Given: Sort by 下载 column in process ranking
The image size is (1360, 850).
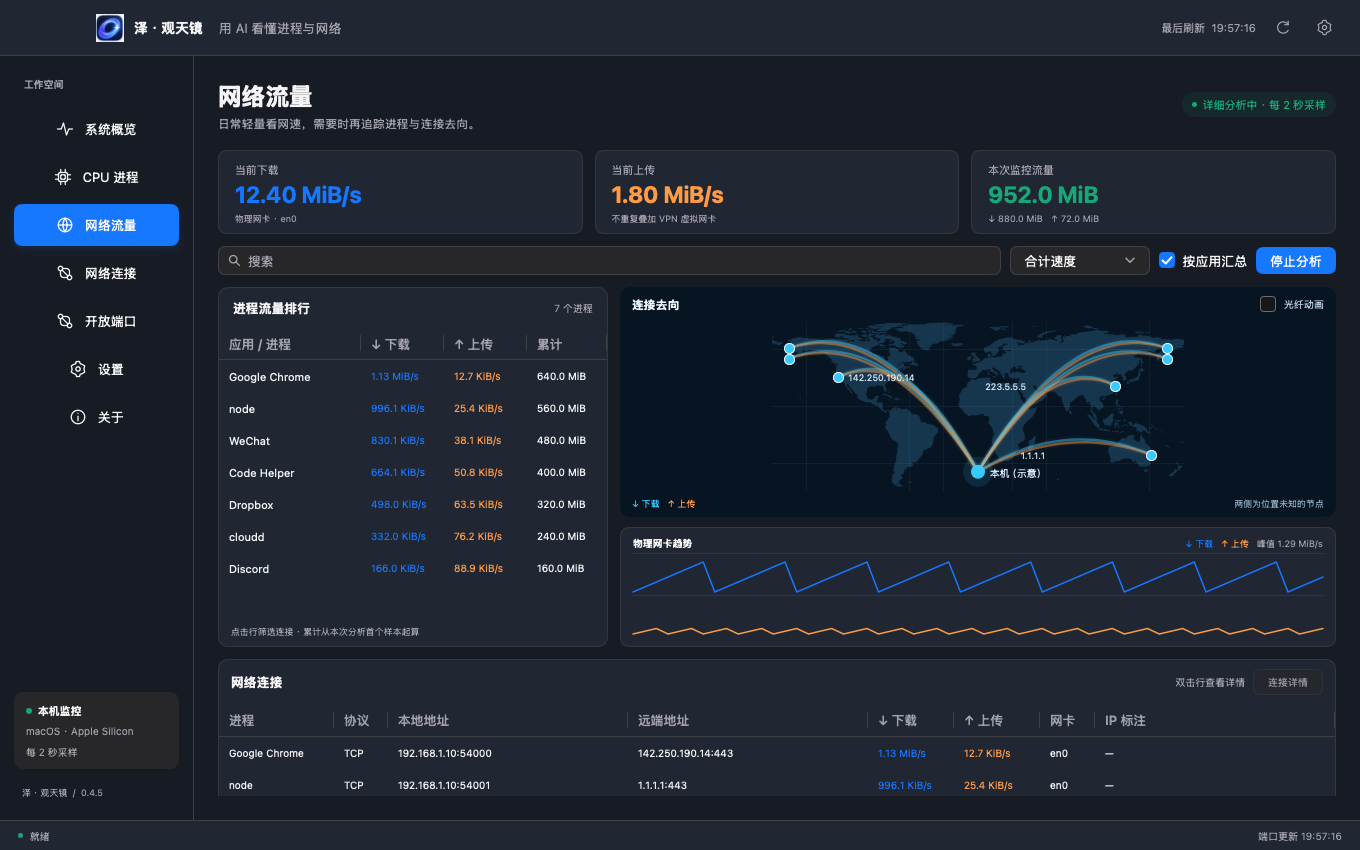Looking at the screenshot, I should [x=390, y=344].
